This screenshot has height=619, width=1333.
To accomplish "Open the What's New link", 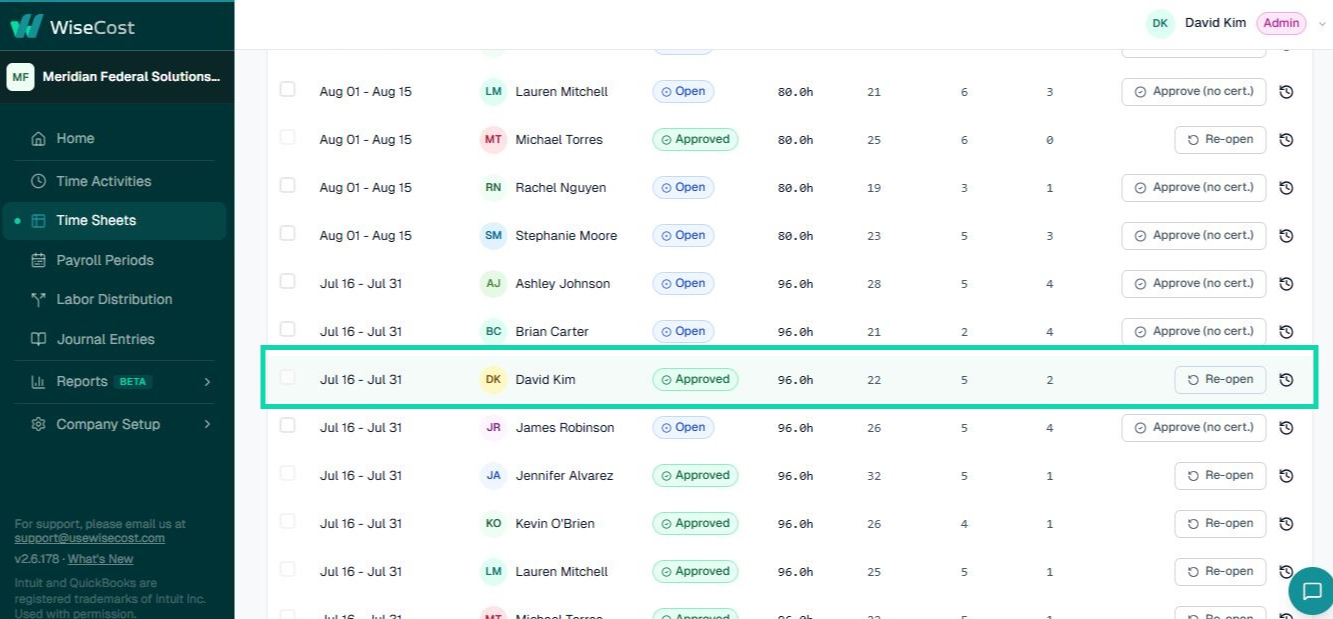I will click(100, 559).
